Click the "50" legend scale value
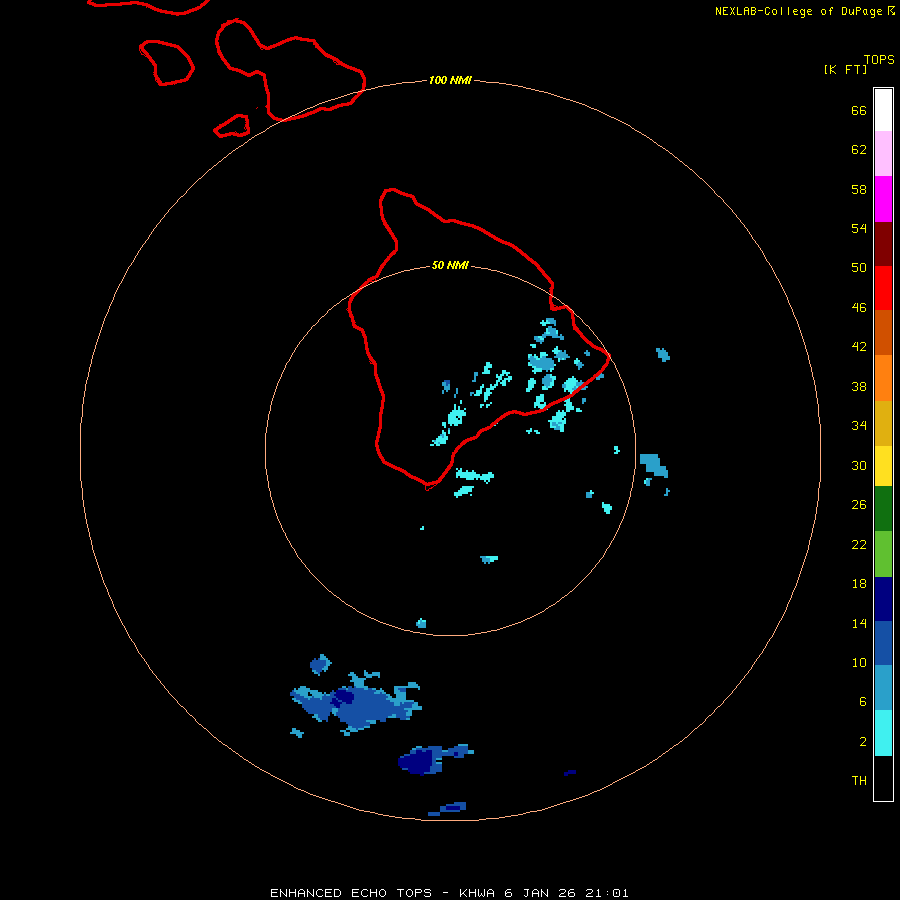Screen dimensions: 900x900 click(859, 268)
